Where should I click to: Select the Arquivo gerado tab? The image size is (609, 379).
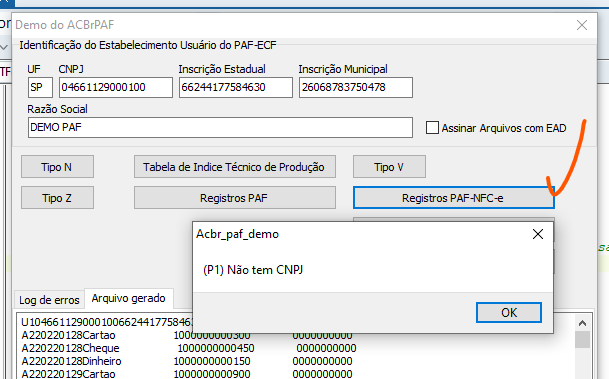(129, 298)
